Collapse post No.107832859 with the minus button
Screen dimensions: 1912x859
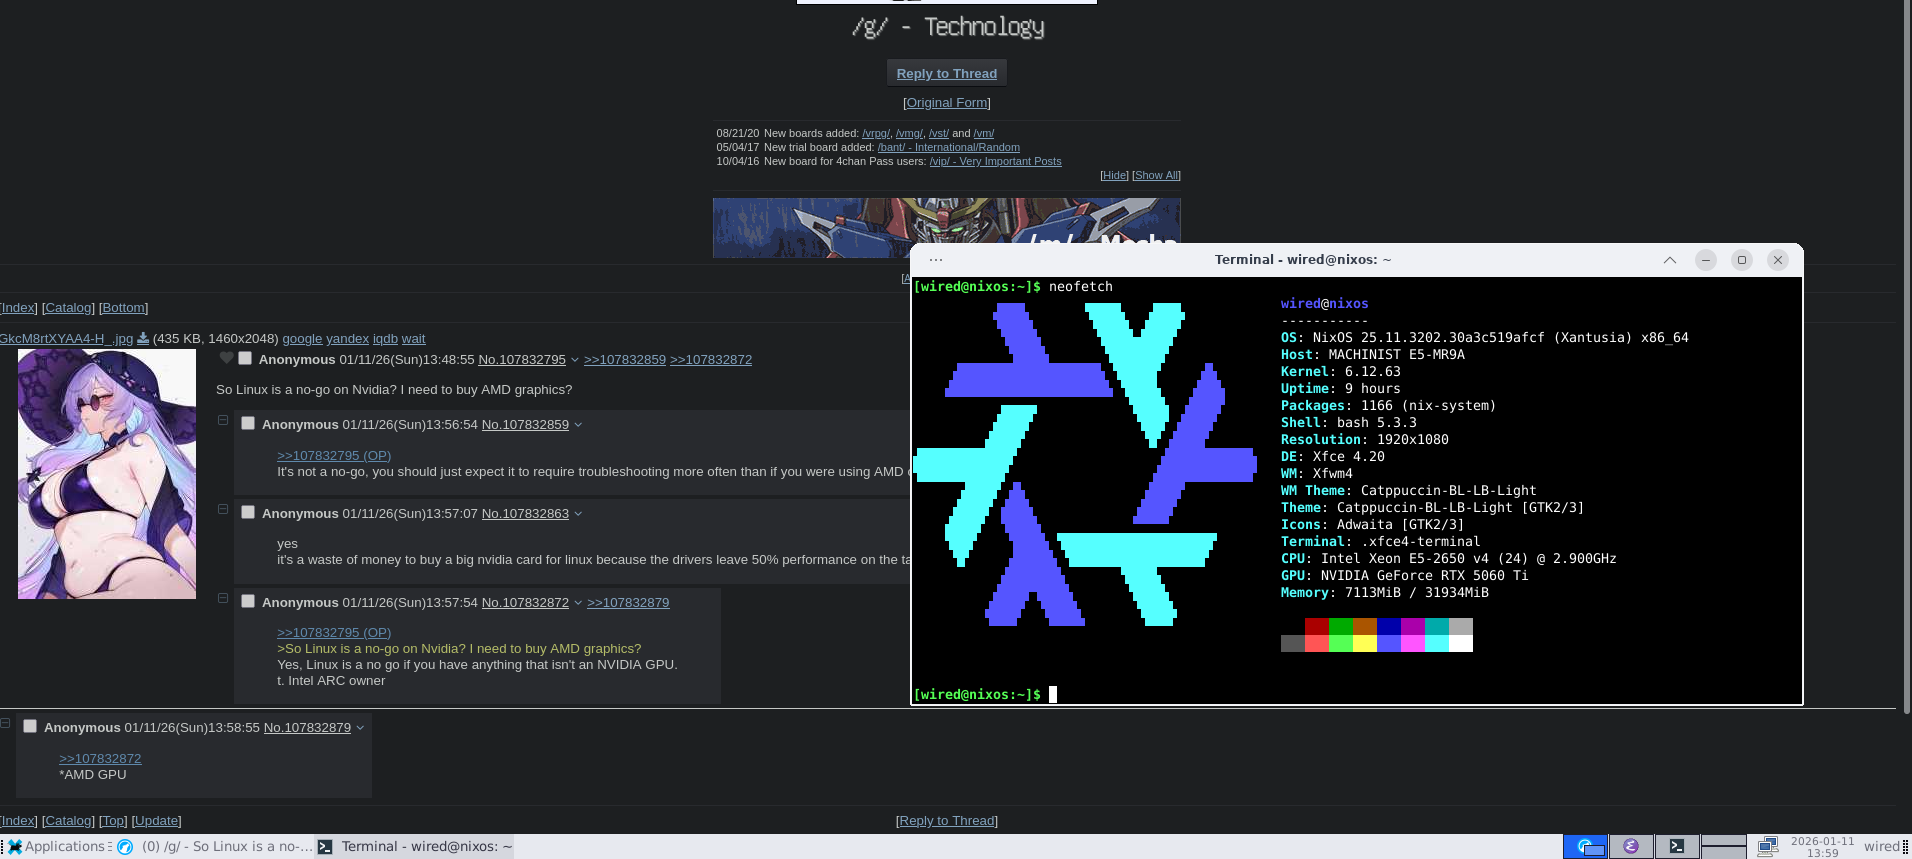(223, 420)
